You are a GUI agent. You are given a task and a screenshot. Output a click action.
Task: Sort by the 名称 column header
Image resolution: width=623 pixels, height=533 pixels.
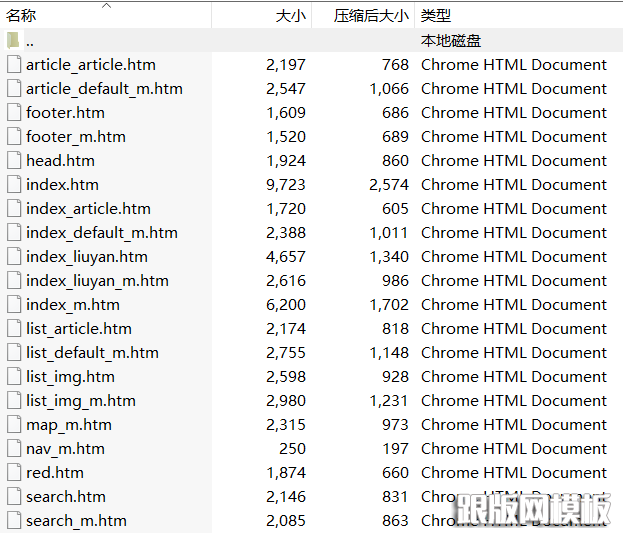click(x=22, y=15)
